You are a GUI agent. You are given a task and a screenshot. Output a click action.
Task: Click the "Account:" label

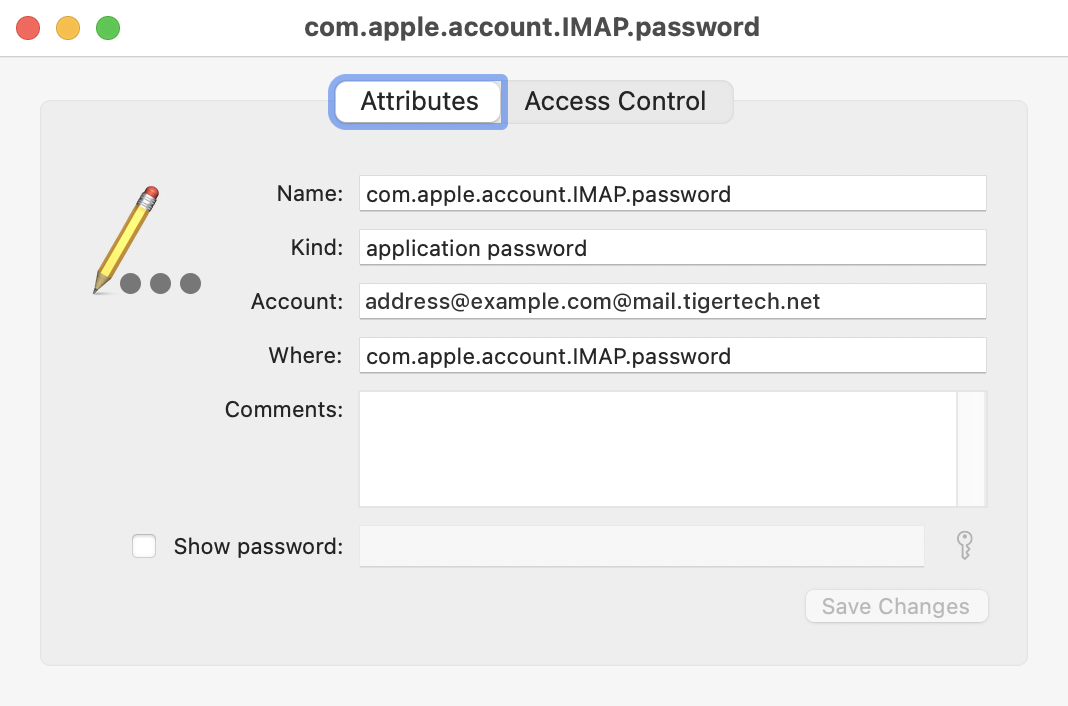(x=297, y=301)
